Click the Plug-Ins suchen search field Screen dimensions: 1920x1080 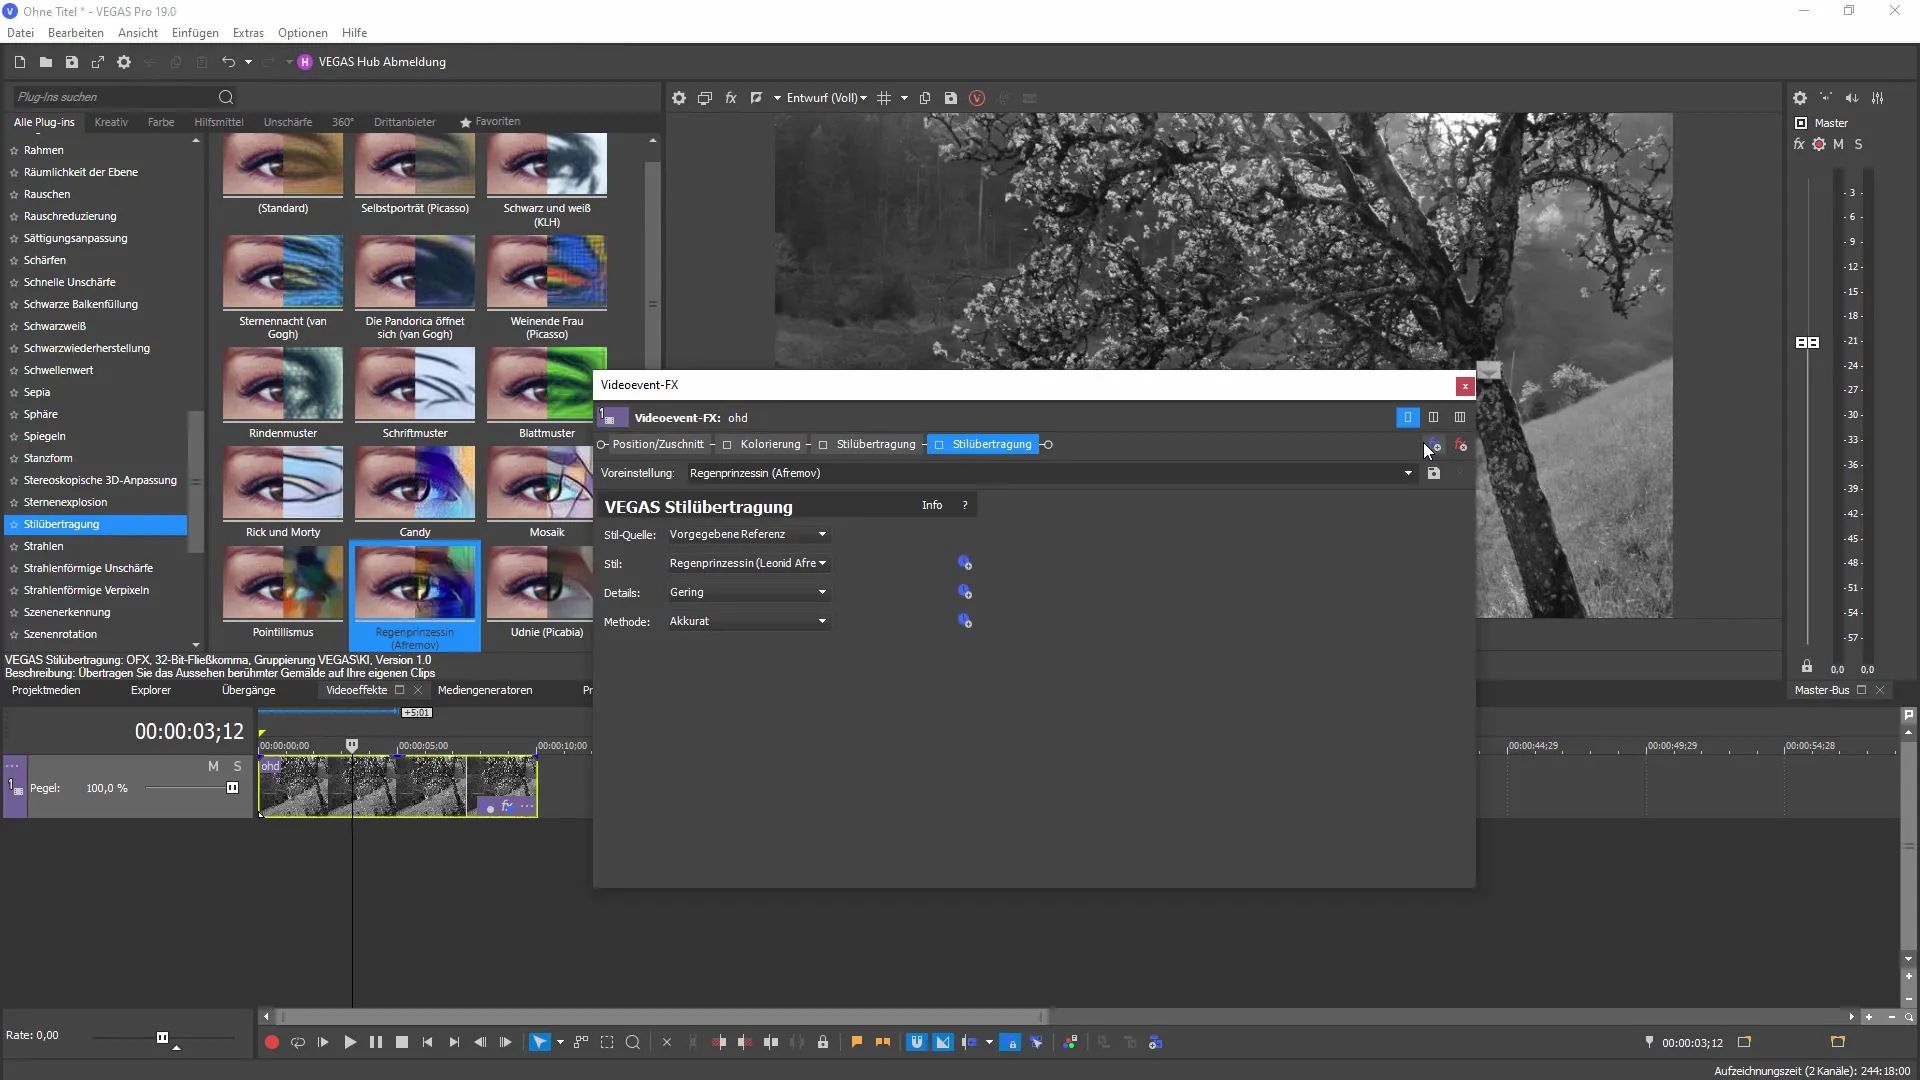[x=115, y=97]
